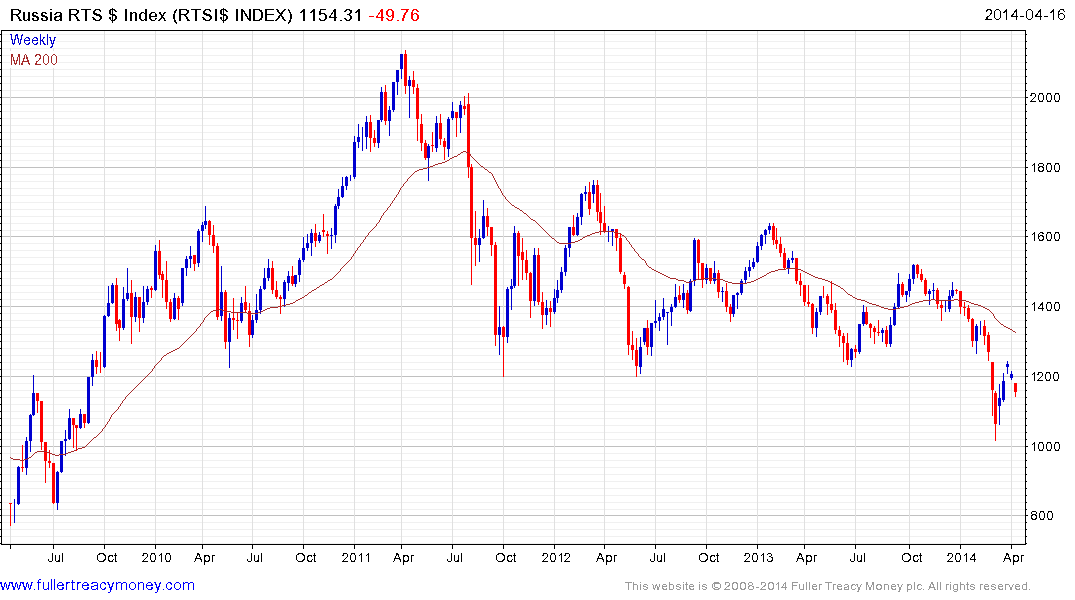Click the 2014 year axis label
Image resolution: width=1075 pixels, height=600 pixels.
961,558
